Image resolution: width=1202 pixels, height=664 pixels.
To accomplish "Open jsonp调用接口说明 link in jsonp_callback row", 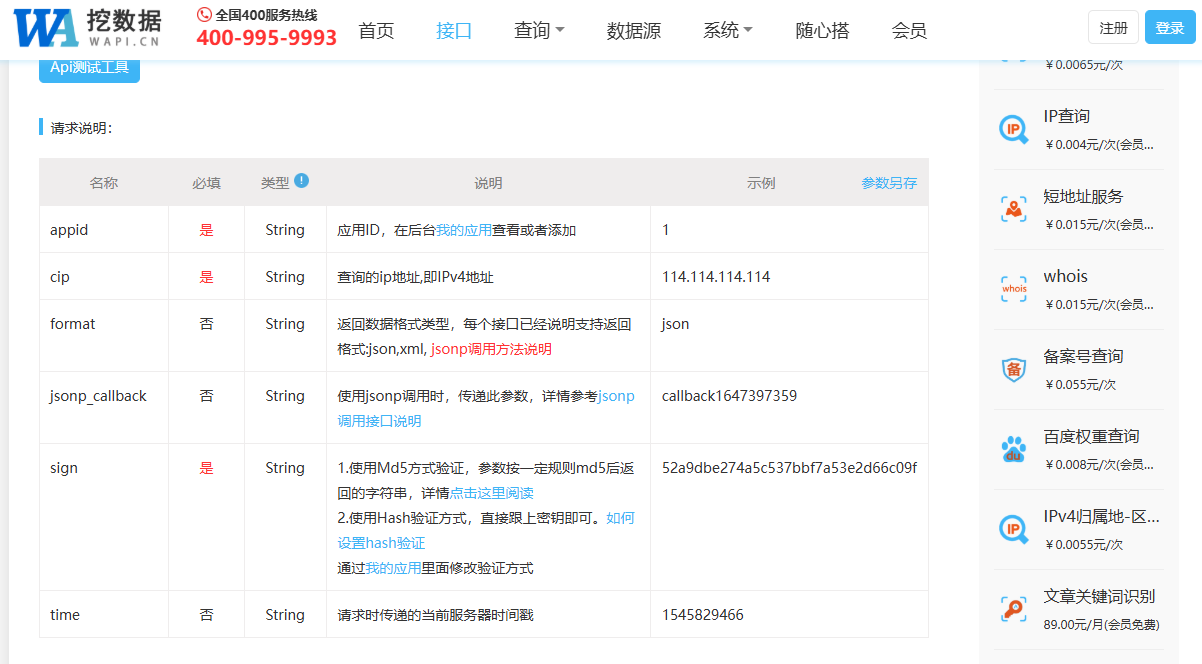I will [x=486, y=408].
